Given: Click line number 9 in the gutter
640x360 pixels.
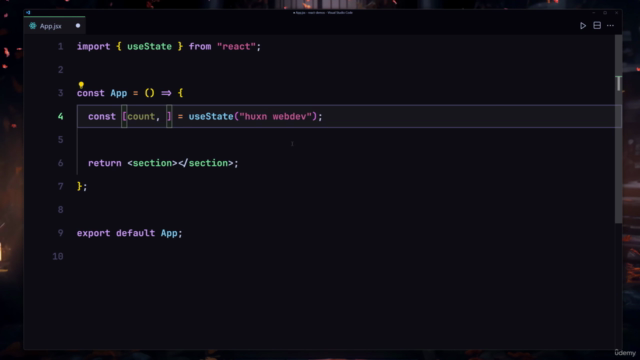Looking at the screenshot, I should 60,233.
